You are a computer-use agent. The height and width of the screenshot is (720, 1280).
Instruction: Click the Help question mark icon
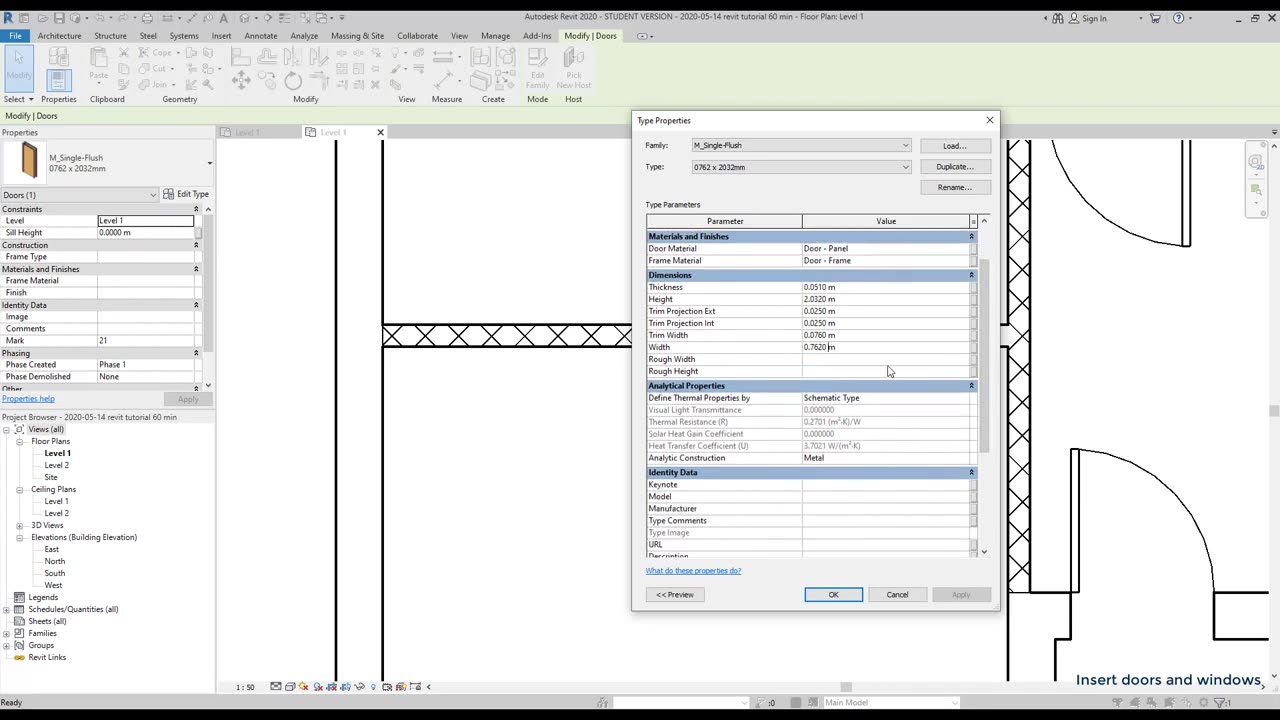1178,18
